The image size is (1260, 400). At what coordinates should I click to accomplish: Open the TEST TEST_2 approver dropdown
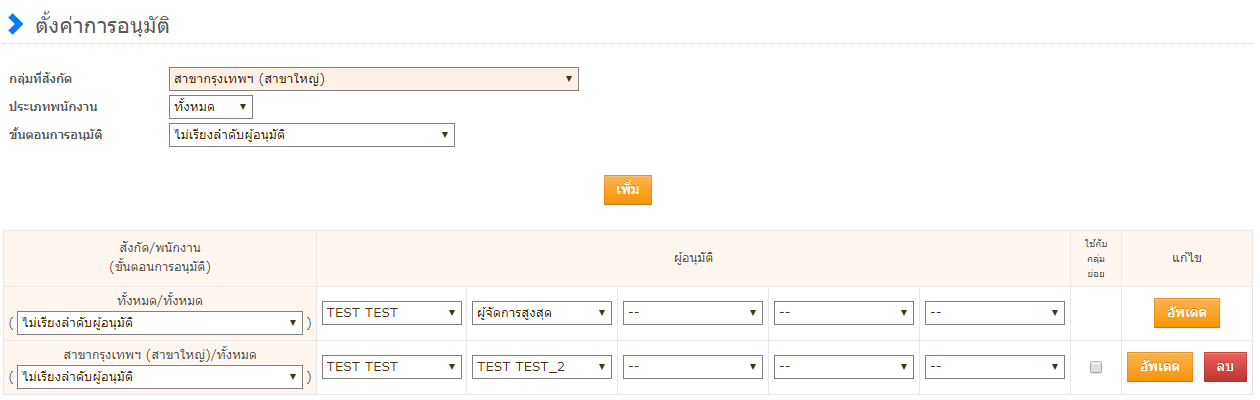[x=542, y=367]
